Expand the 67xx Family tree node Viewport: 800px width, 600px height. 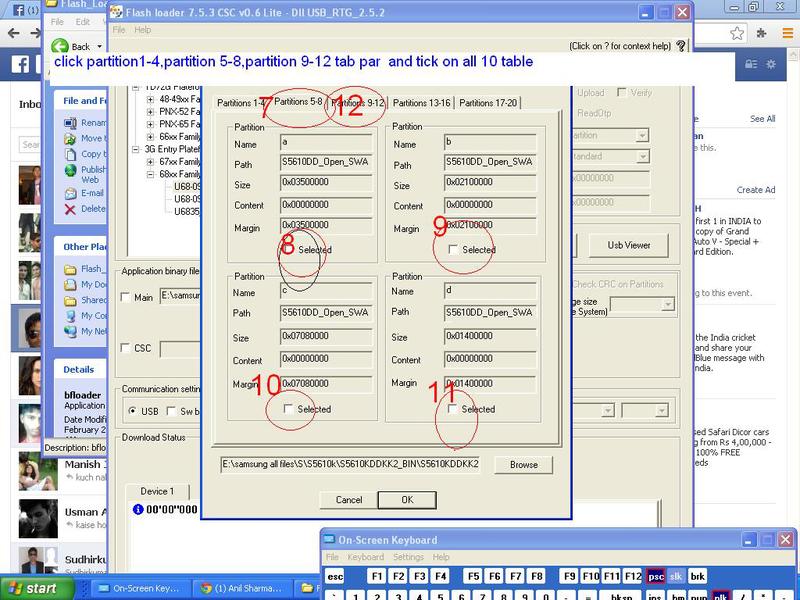tap(150, 161)
